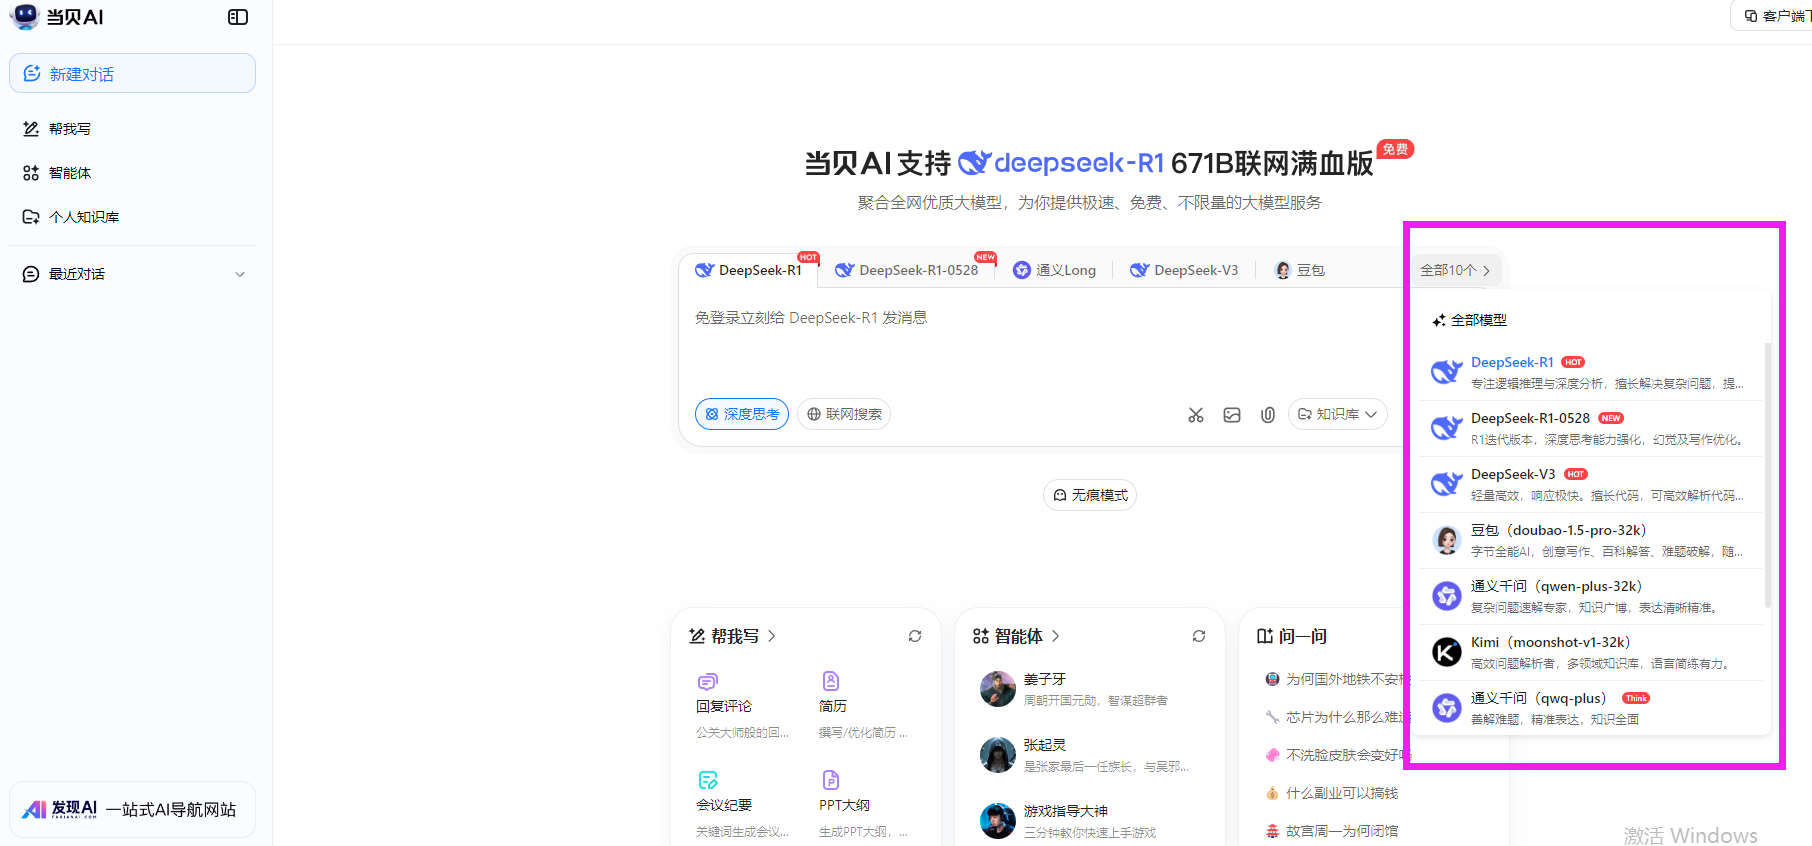Click the Kimi black K icon
The image size is (1812, 846).
tap(1447, 652)
